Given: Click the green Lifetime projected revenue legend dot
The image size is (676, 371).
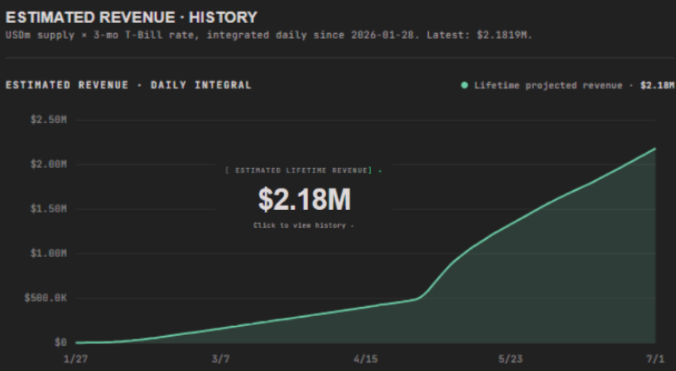Looking at the screenshot, I should click(x=464, y=85).
